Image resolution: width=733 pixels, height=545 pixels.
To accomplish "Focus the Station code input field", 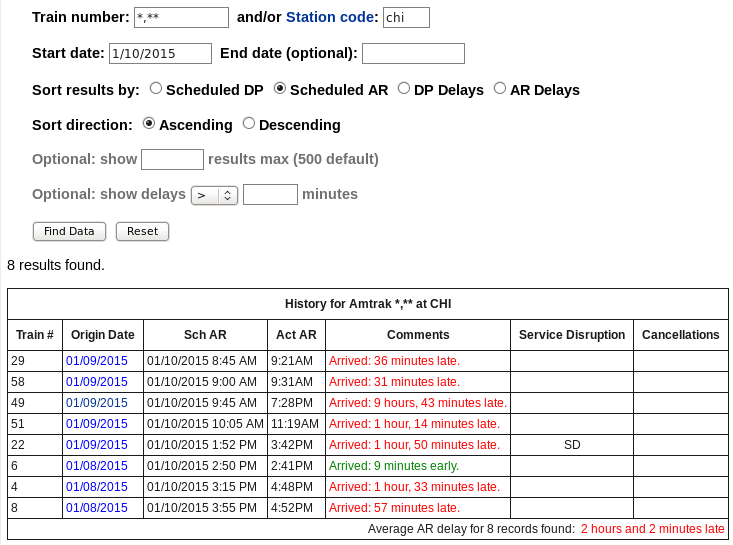I will pyautogui.click(x=406, y=18).
